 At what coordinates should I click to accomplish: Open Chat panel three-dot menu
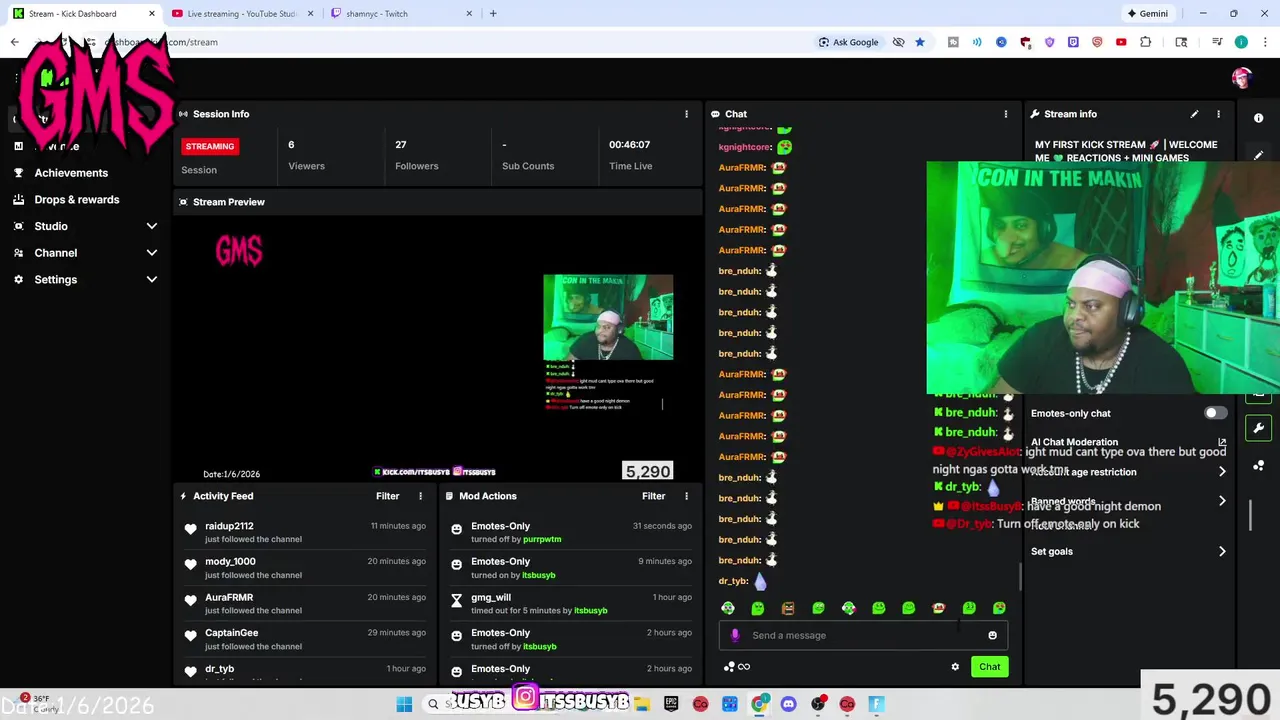pyautogui.click(x=1006, y=114)
